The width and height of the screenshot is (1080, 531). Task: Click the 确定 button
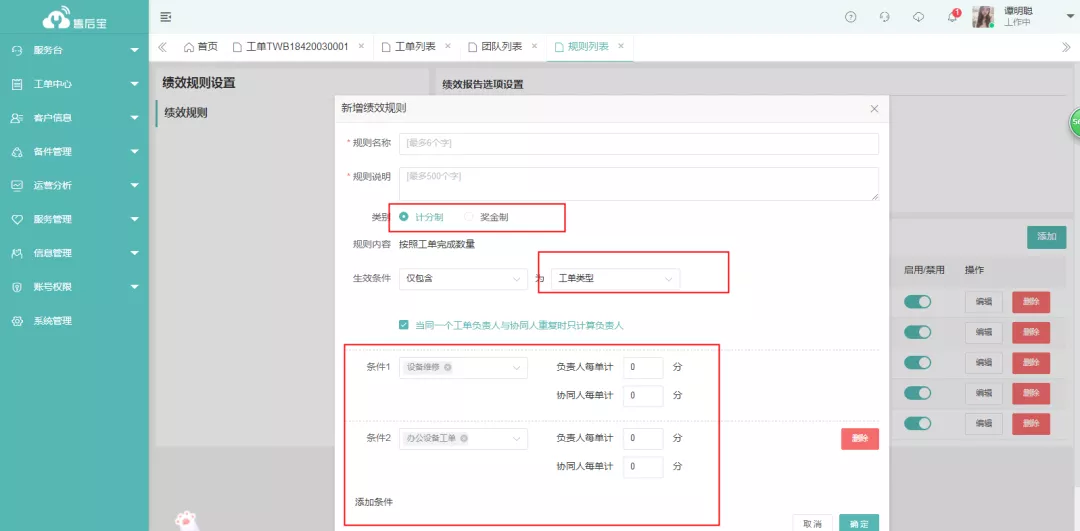[858, 523]
